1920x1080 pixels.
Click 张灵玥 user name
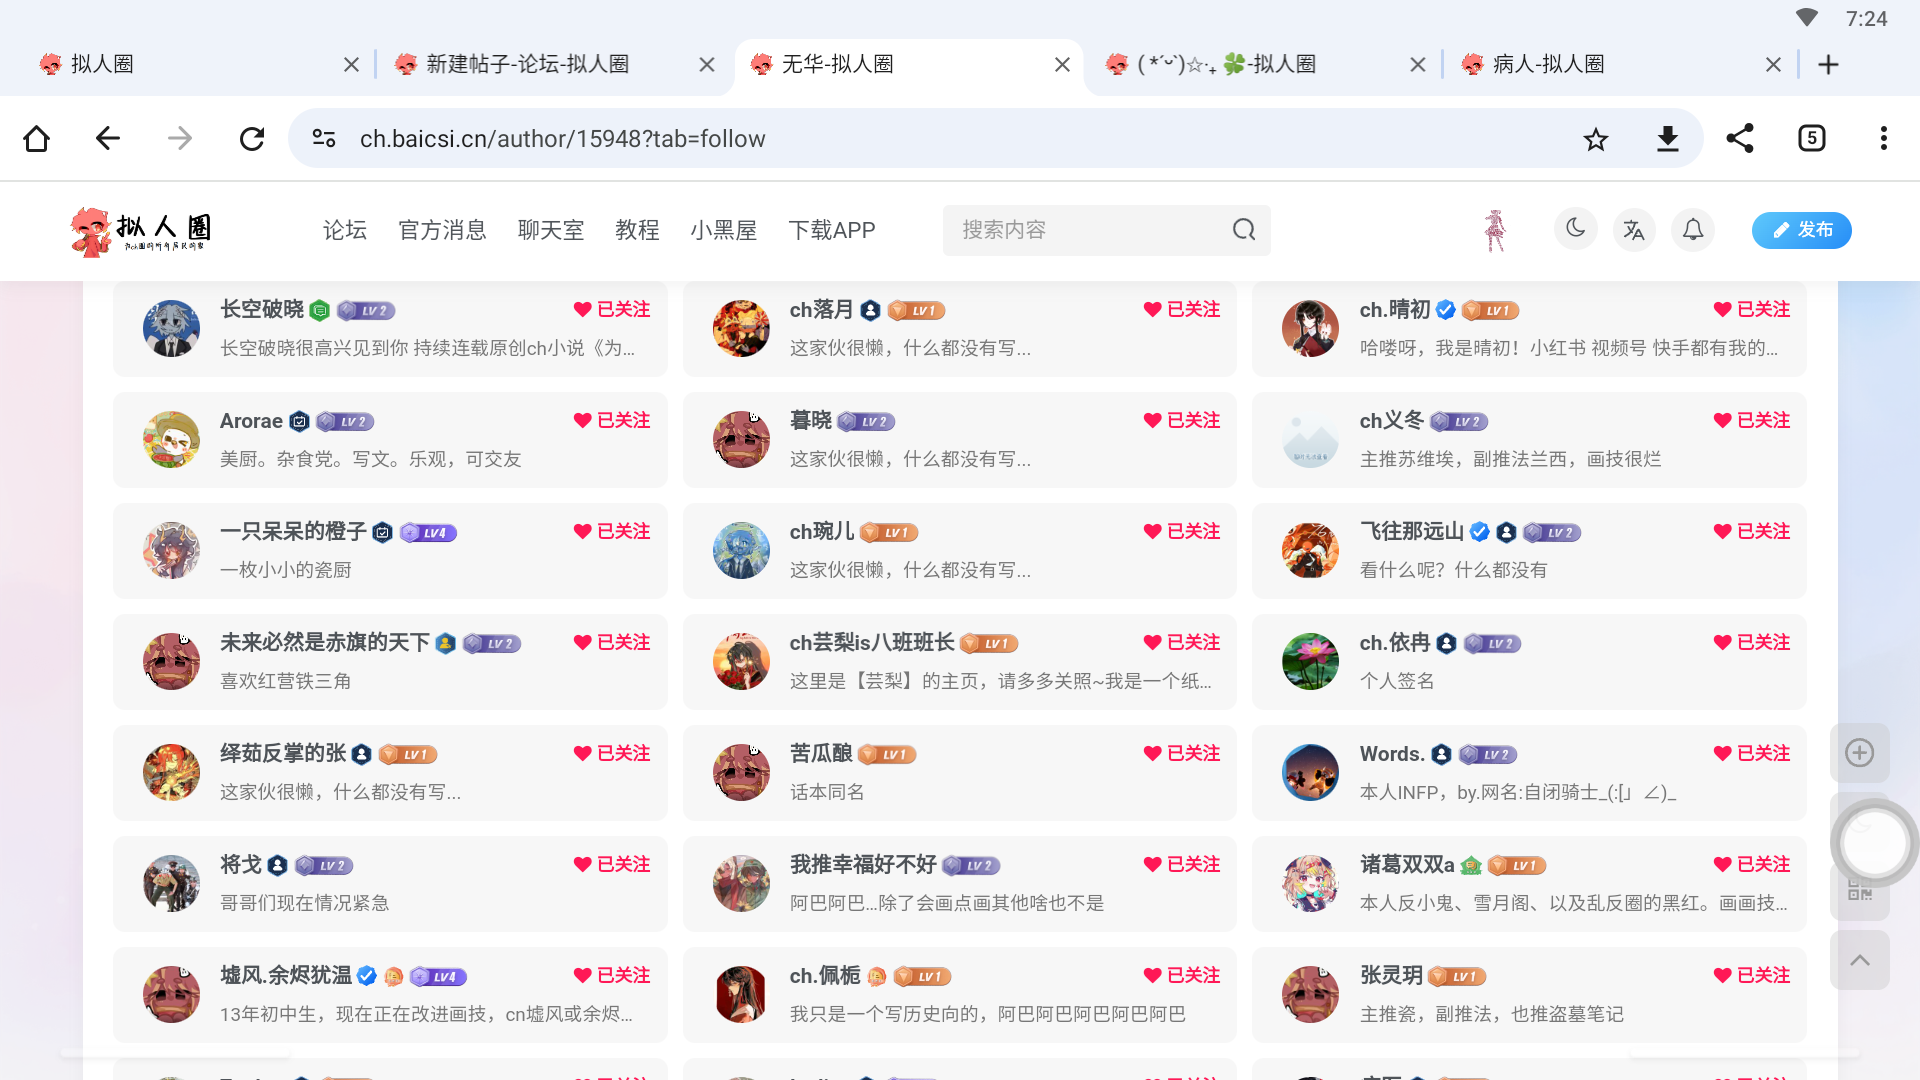(x=1391, y=976)
